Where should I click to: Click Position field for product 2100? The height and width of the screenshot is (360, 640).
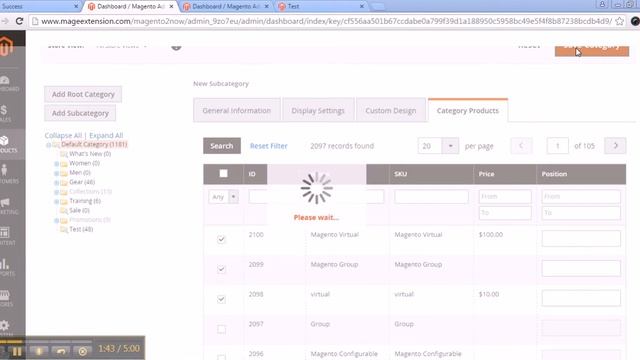pyautogui.click(x=581, y=239)
